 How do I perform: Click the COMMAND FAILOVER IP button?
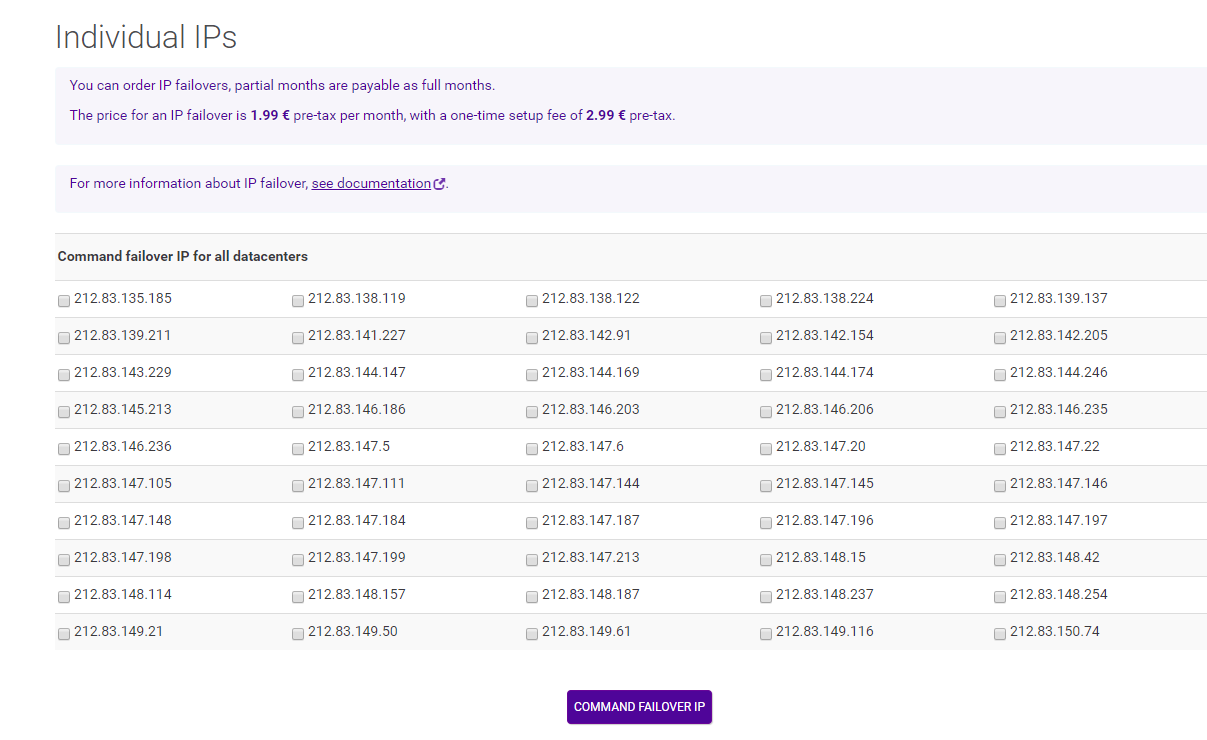tap(639, 707)
